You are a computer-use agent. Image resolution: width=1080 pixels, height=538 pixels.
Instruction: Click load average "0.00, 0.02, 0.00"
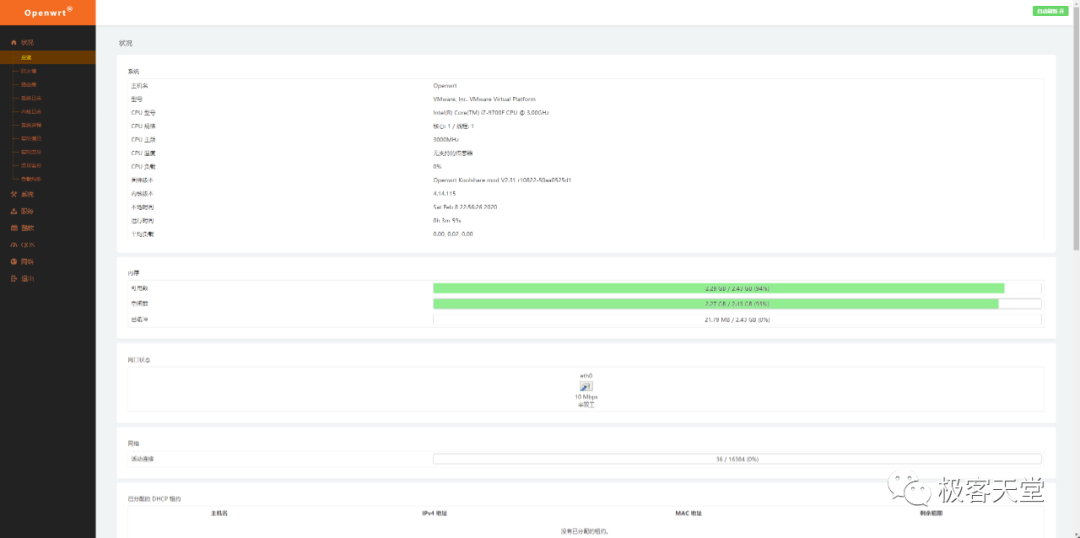pyautogui.click(x=453, y=234)
